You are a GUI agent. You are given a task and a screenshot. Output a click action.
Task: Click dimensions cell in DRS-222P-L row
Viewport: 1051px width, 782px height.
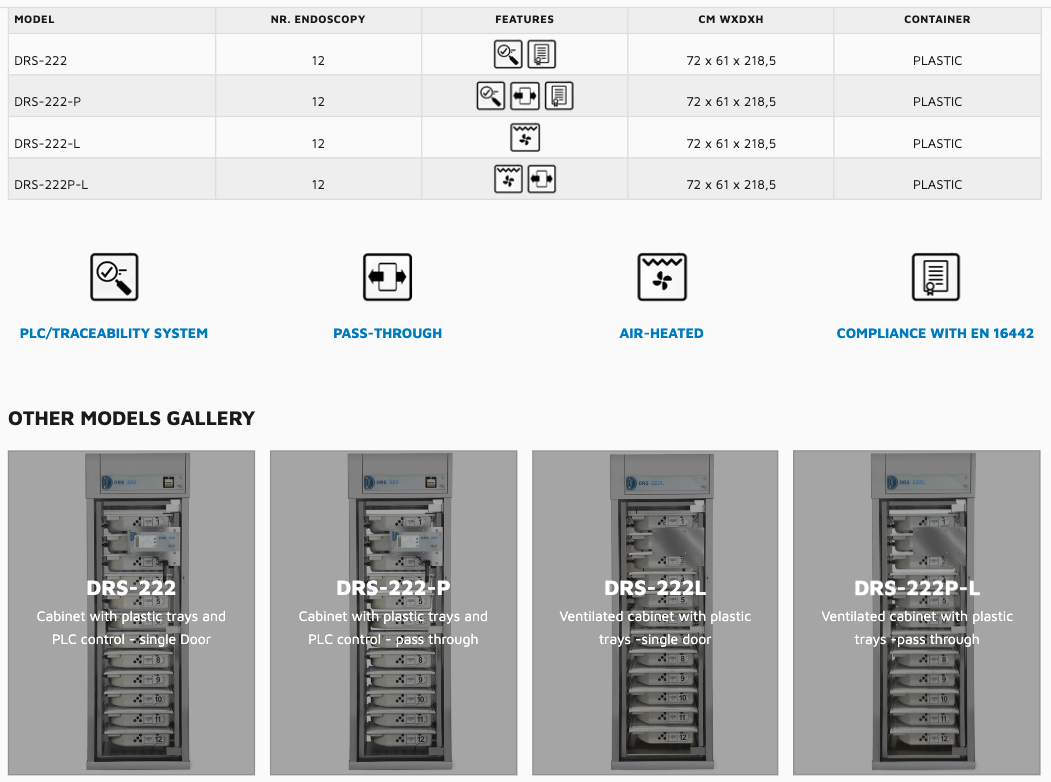click(731, 179)
